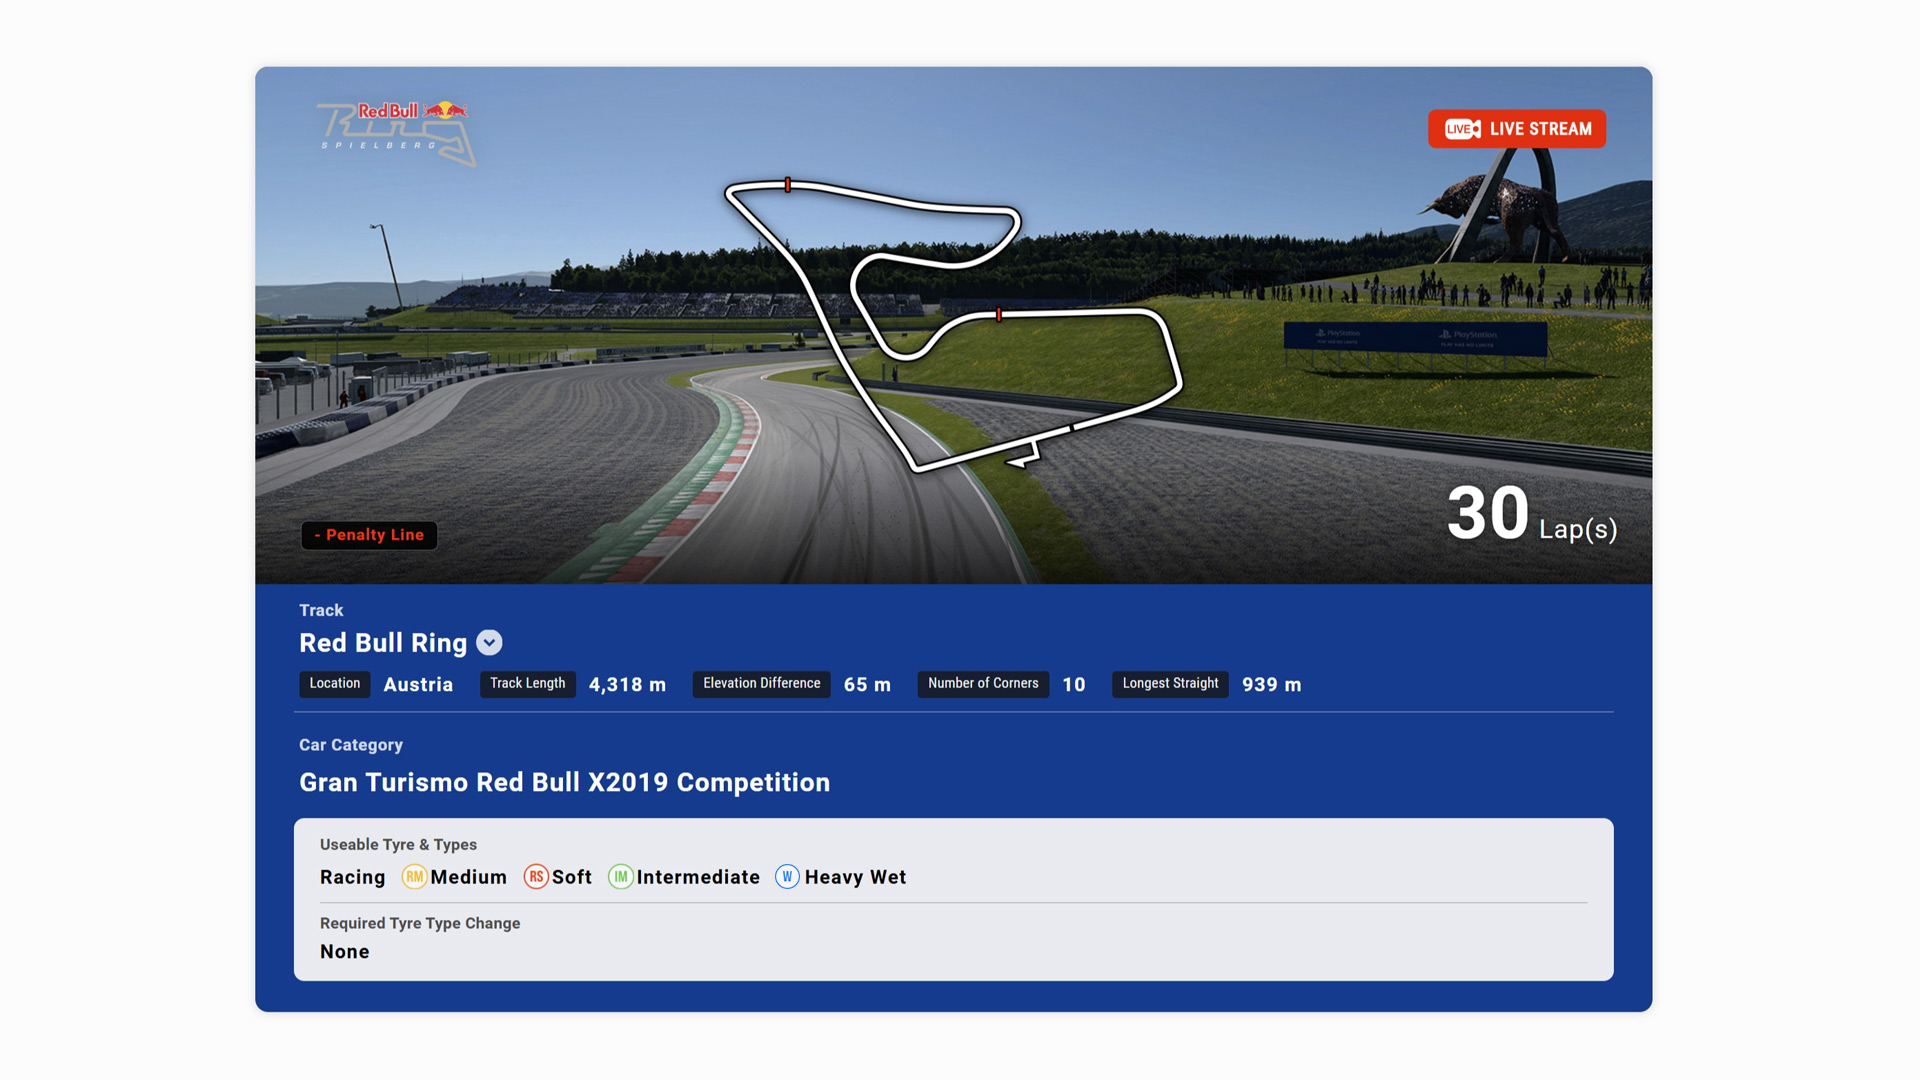Viewport: 1920px width, 1080px height.
Task: Click the Location tag
Action: click(334, 684)
